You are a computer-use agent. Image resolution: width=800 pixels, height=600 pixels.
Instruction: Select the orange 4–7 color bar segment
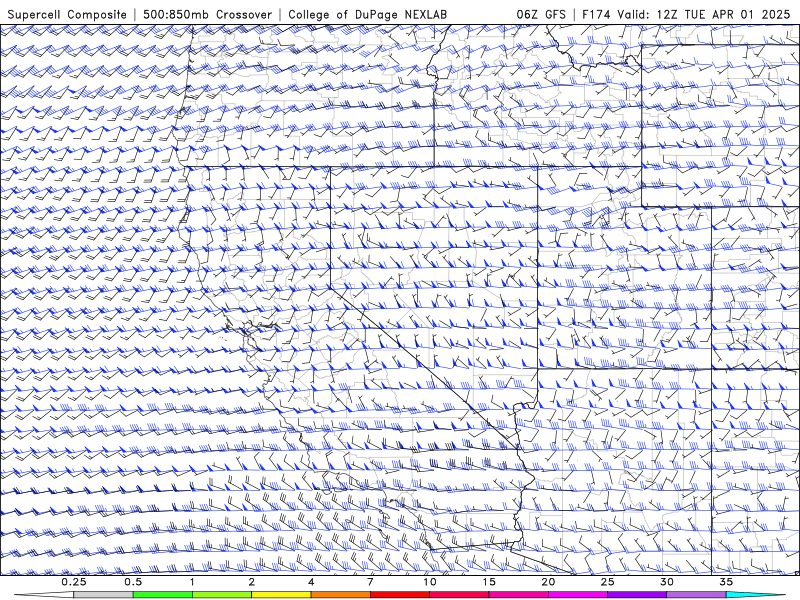[340, 595]
